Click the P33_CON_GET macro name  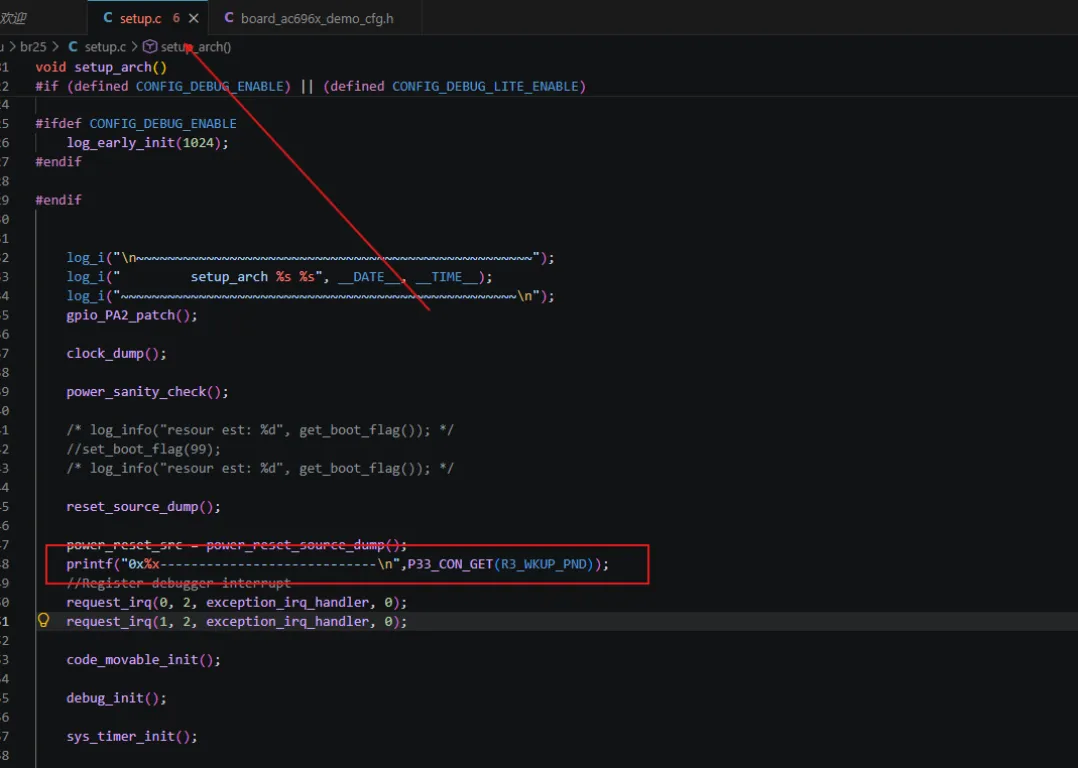(x=450, y=564)
